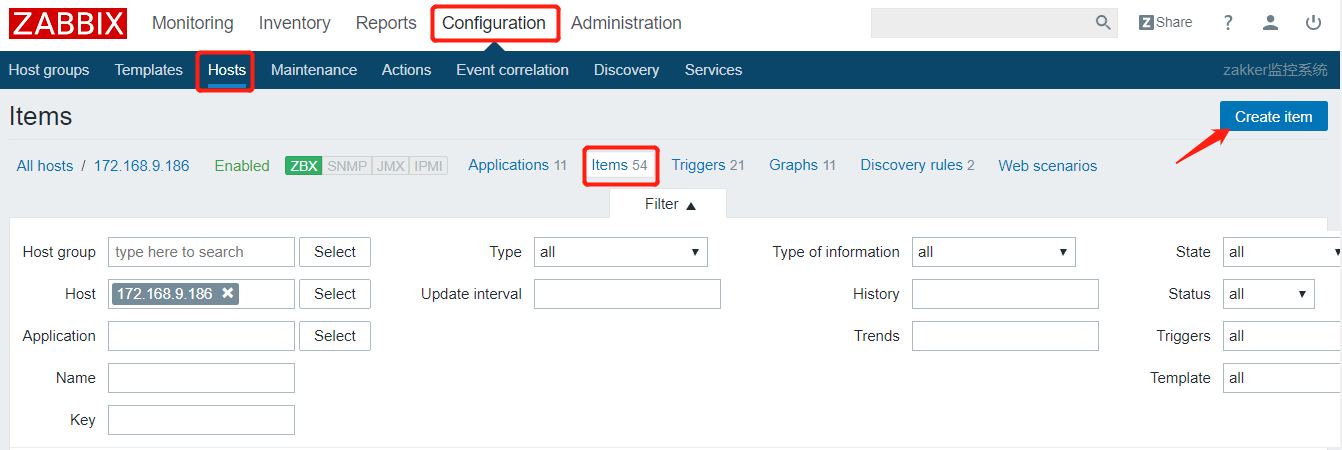Viewport: 1342px width, 450px height.
Task: Click the Update interval input field
Action: pos(627,294)
